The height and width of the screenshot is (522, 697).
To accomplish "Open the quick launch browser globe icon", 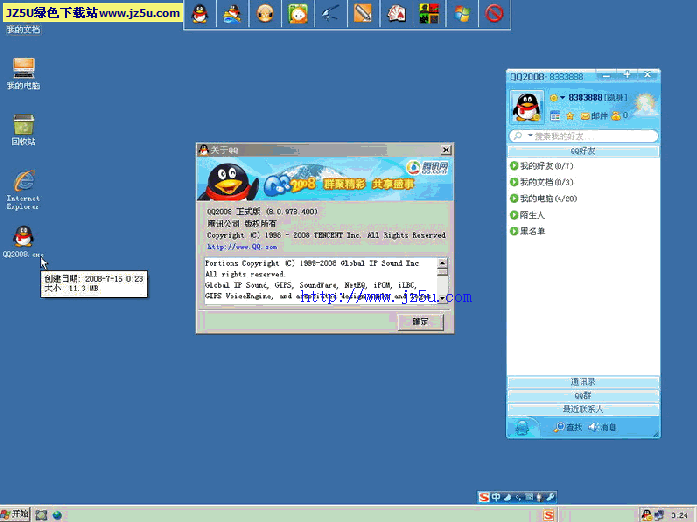I will pyautogui.click(x=57, y=515).
